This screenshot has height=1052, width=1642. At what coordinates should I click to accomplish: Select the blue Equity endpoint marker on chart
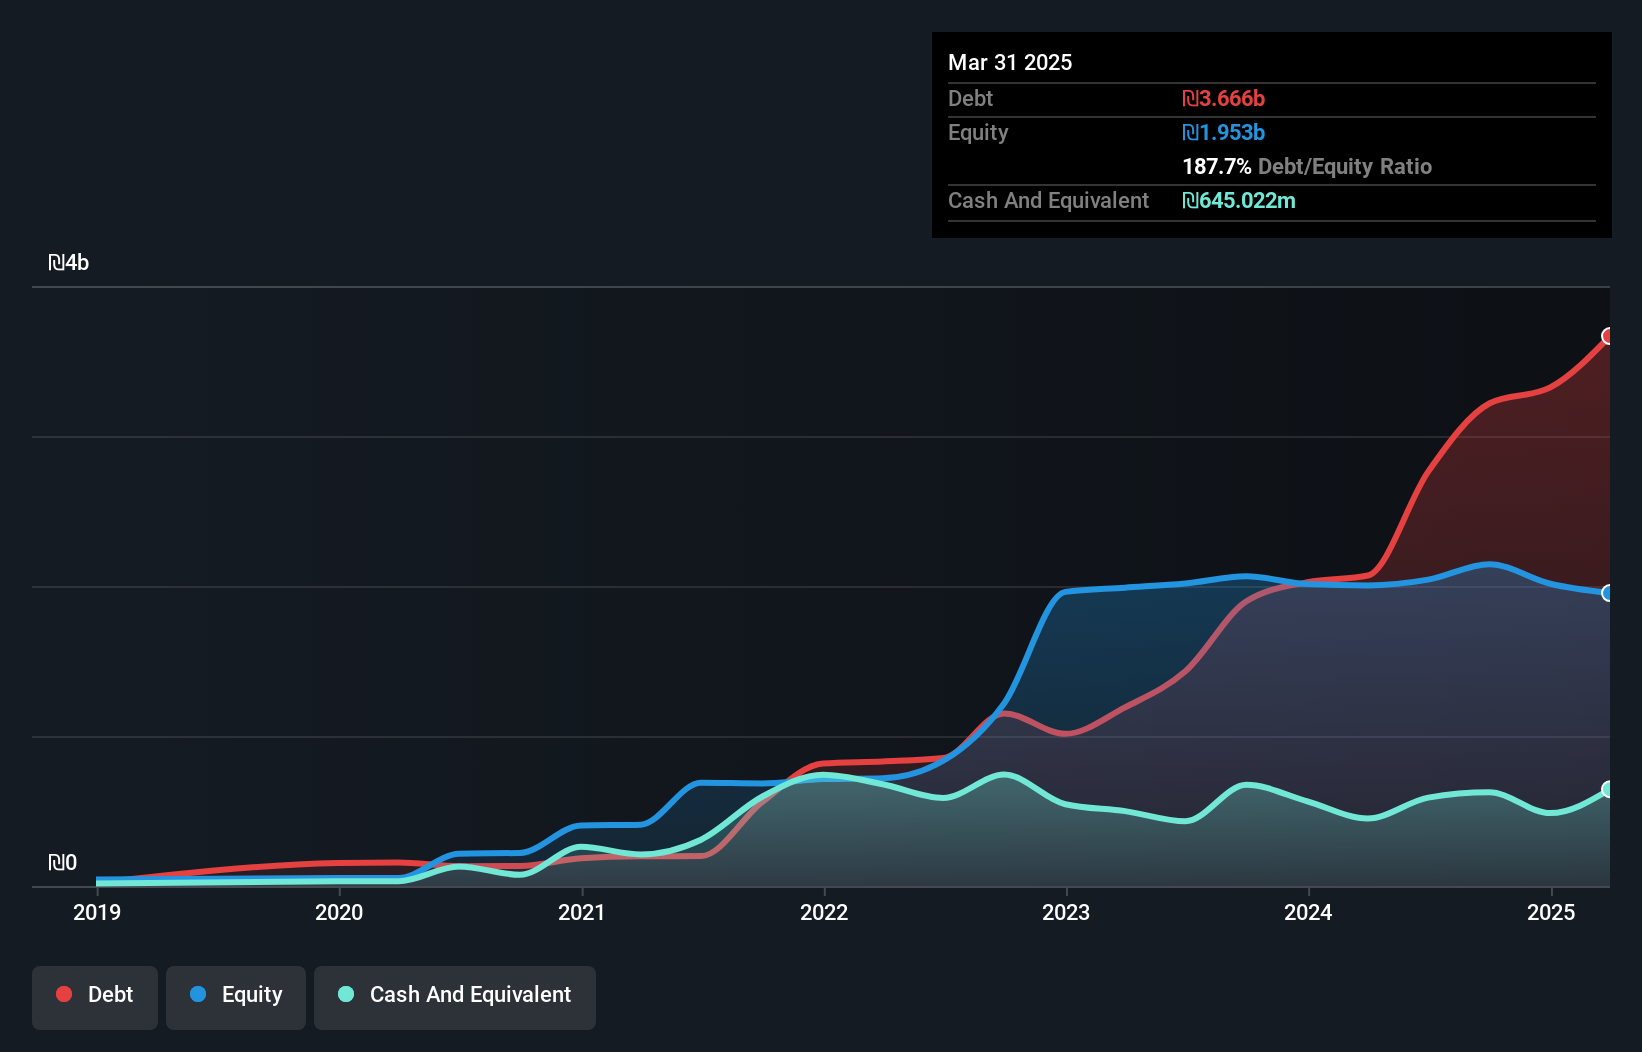click(1608, 593)
